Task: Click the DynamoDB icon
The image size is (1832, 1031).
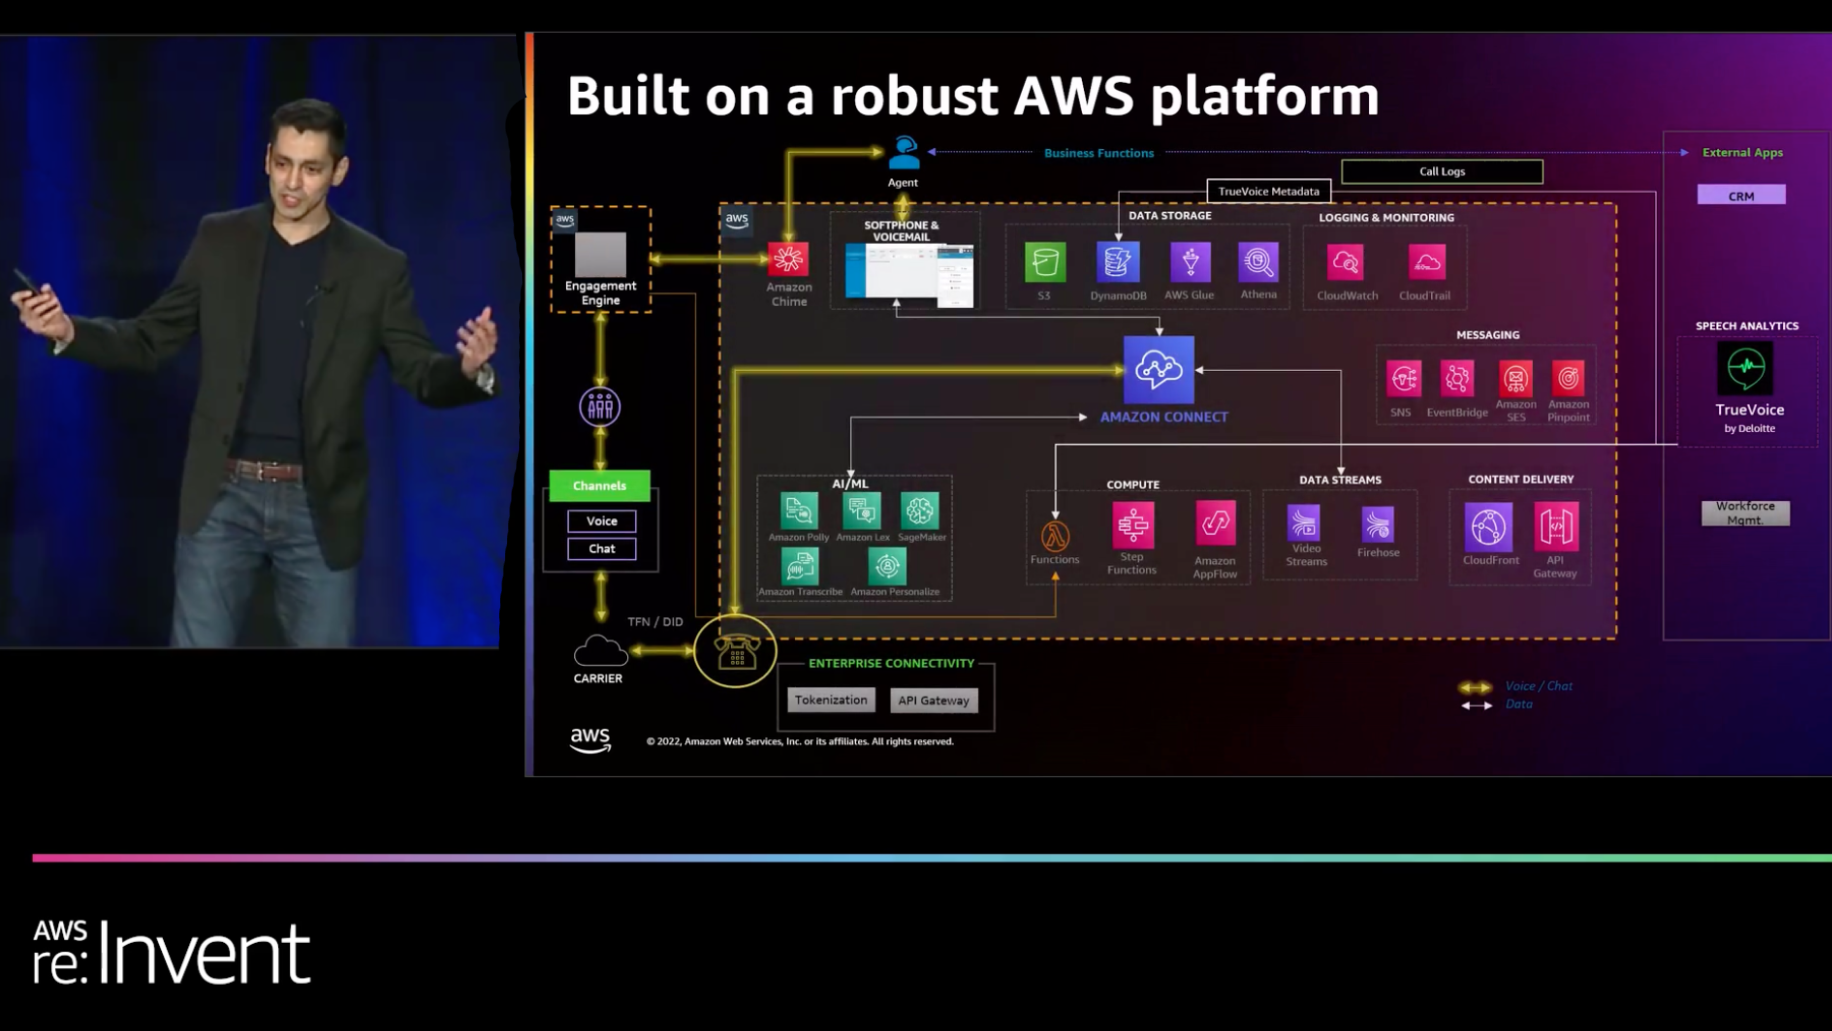Action: 1118,262
